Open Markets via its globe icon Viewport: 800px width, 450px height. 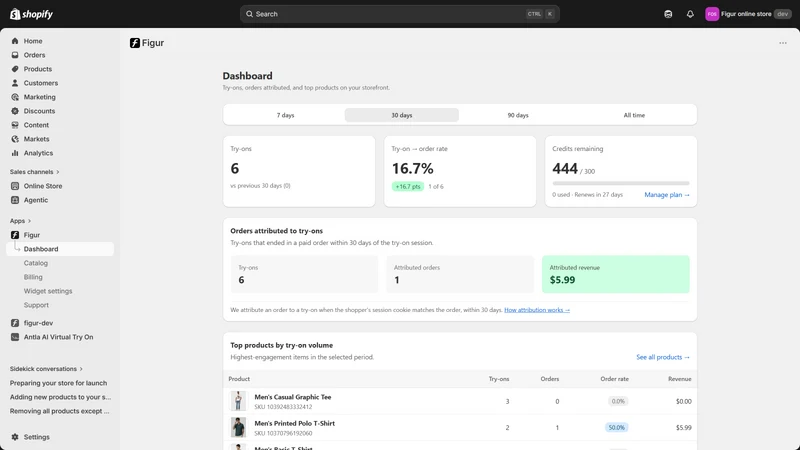coord(15,139)
